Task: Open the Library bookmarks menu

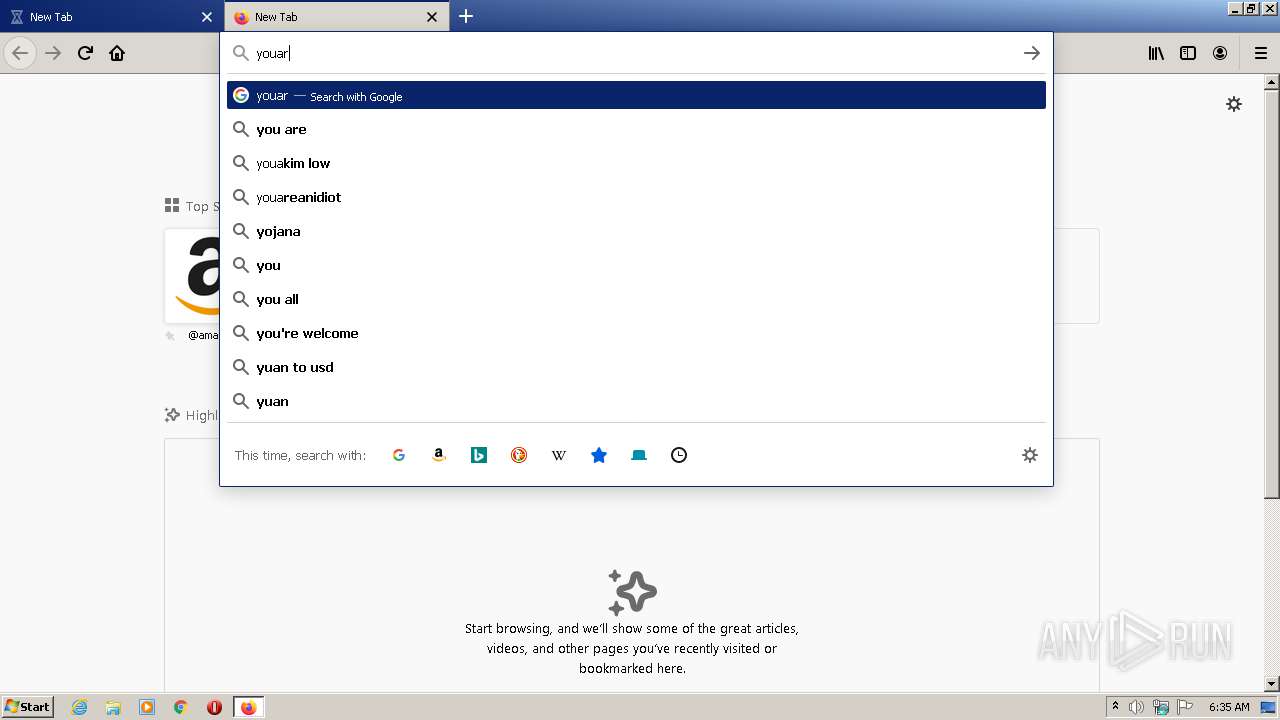Action: [x=1156, y=53]
